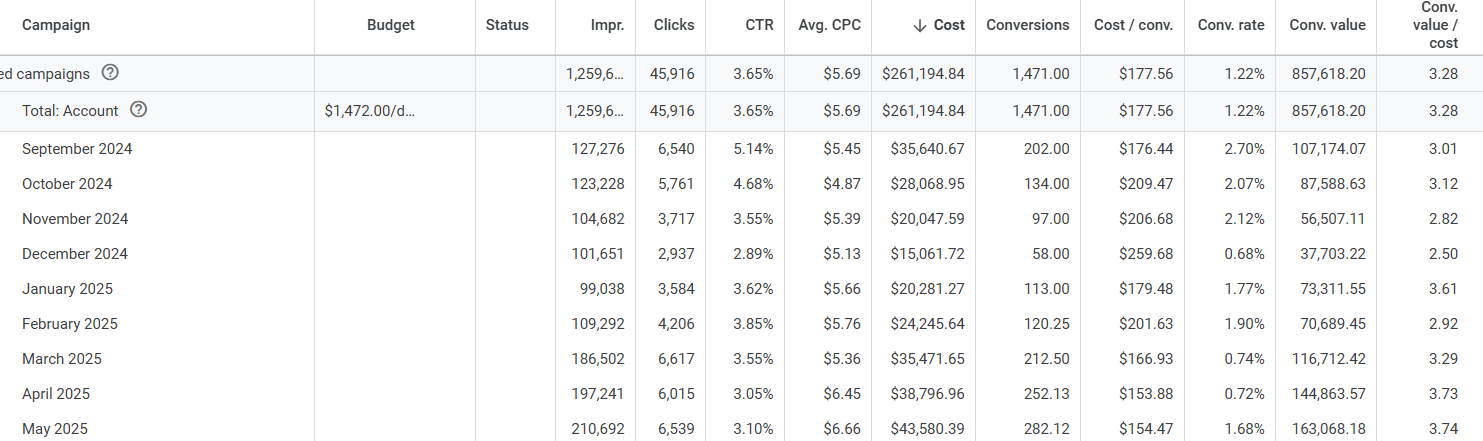Click the Conversions column header

pos(1027,25)
